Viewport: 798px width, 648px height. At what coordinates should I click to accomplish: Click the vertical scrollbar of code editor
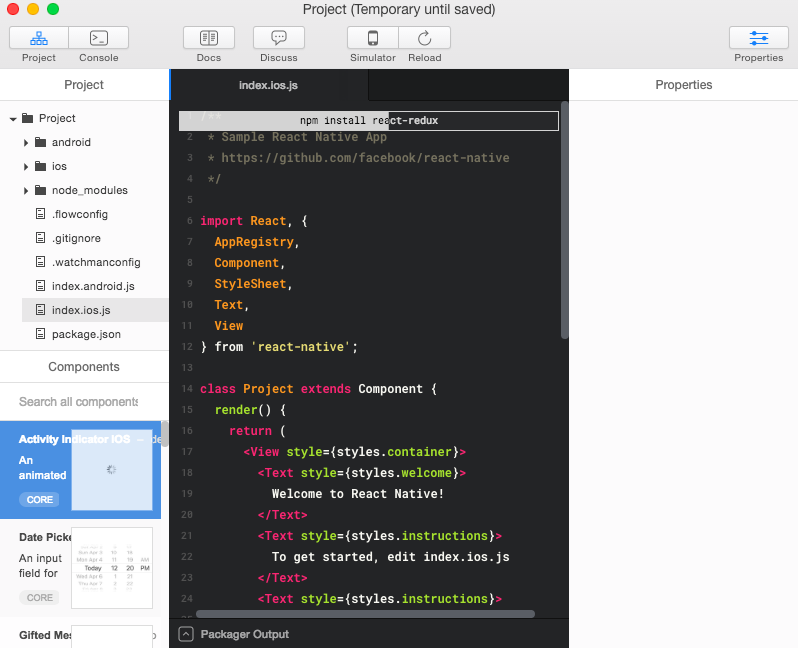click(564, 220)
